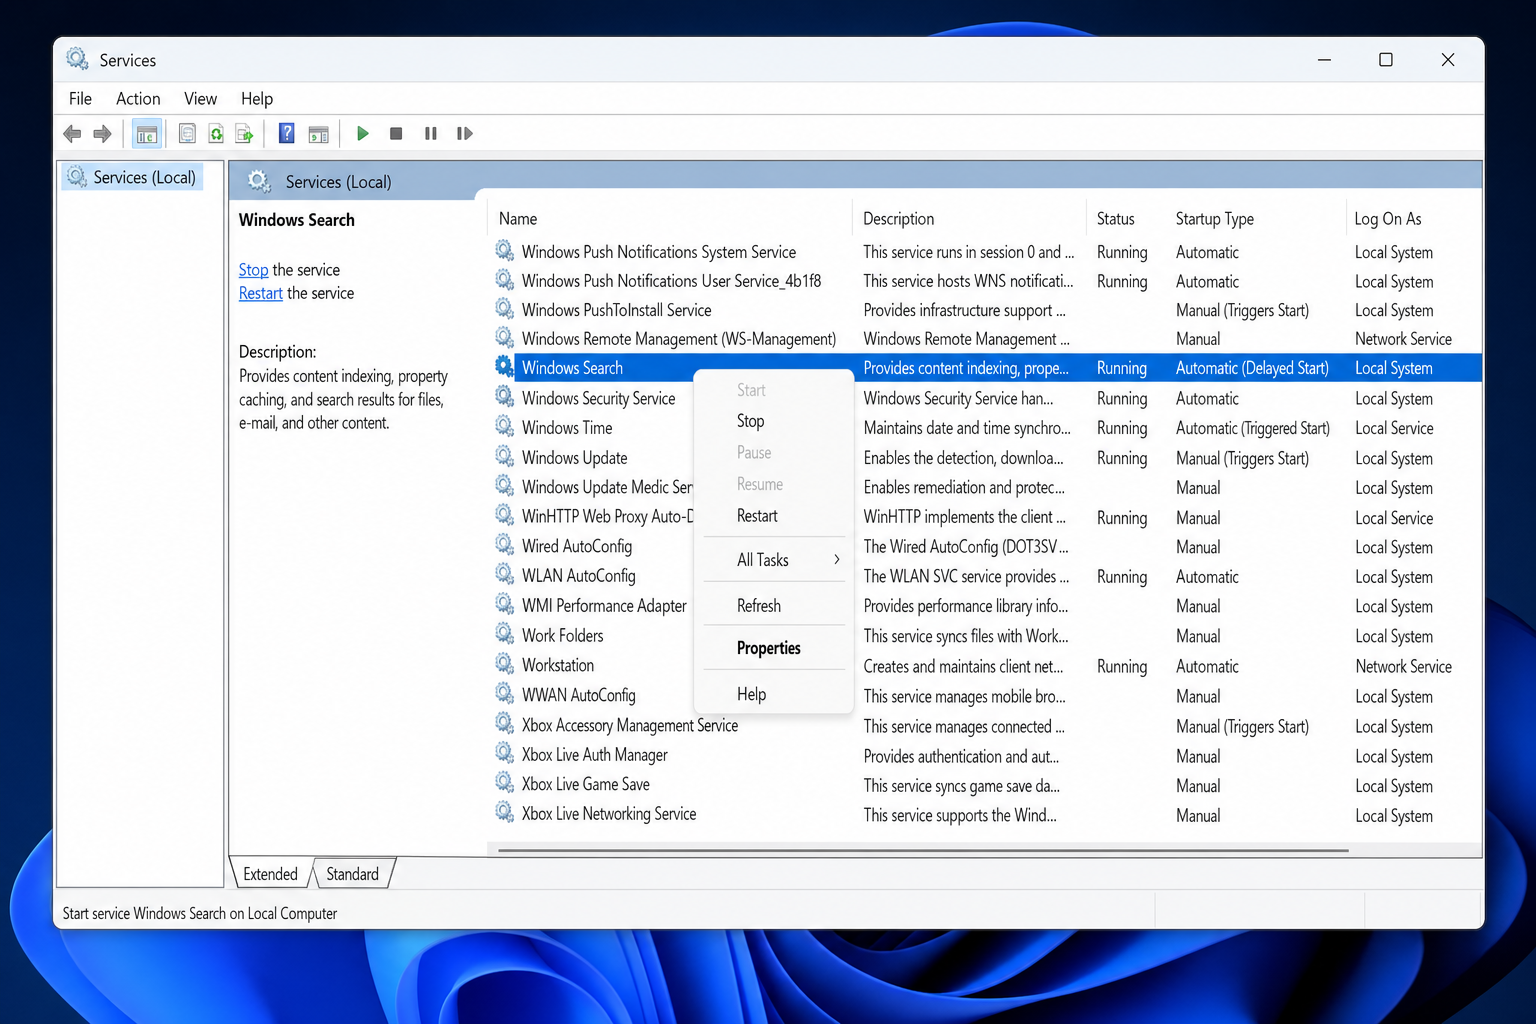Sort by the Description column header
The width and height of the screenshot is (1536, 1024).
click(969, 218)
